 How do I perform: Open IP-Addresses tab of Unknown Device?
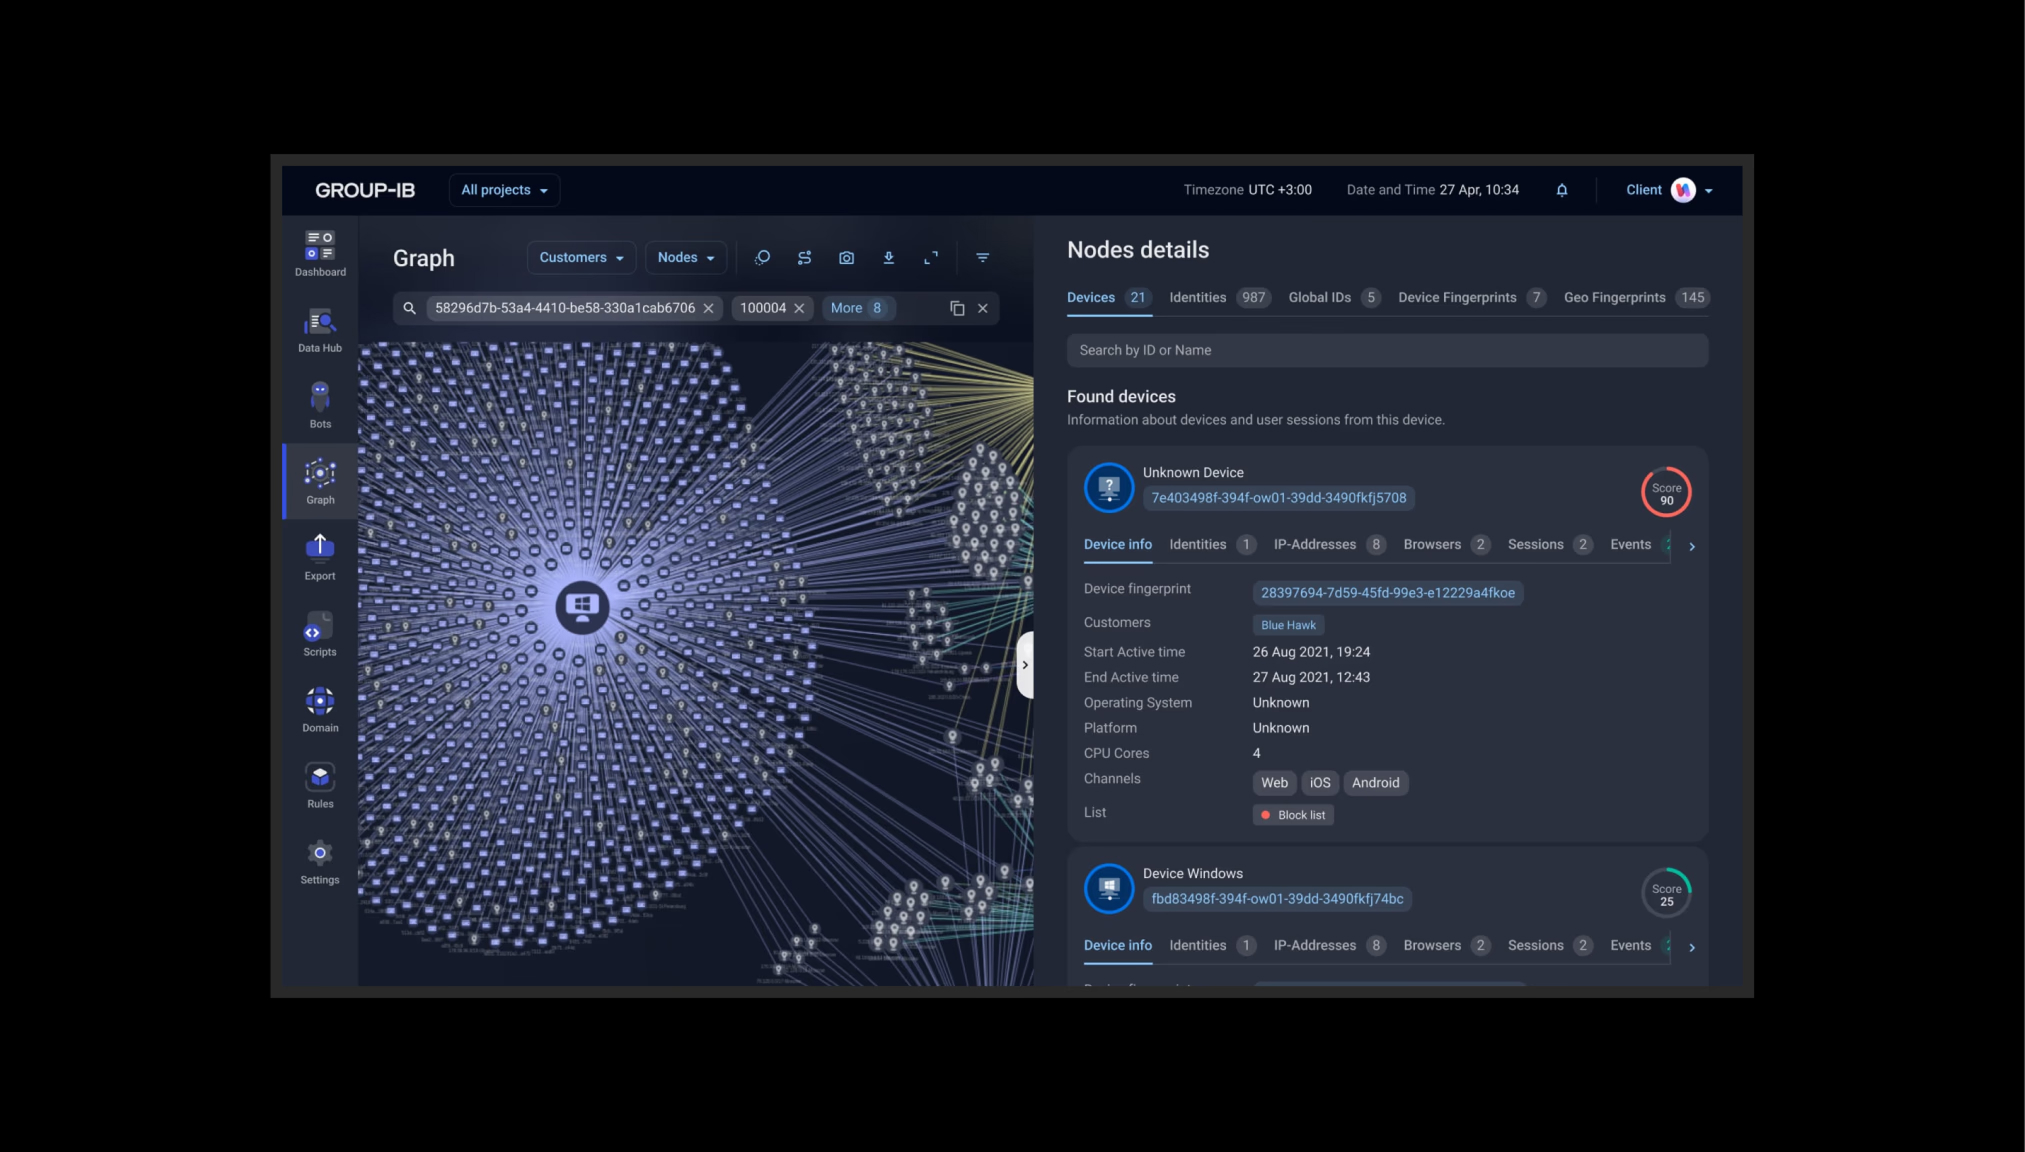click(1314, 545)
